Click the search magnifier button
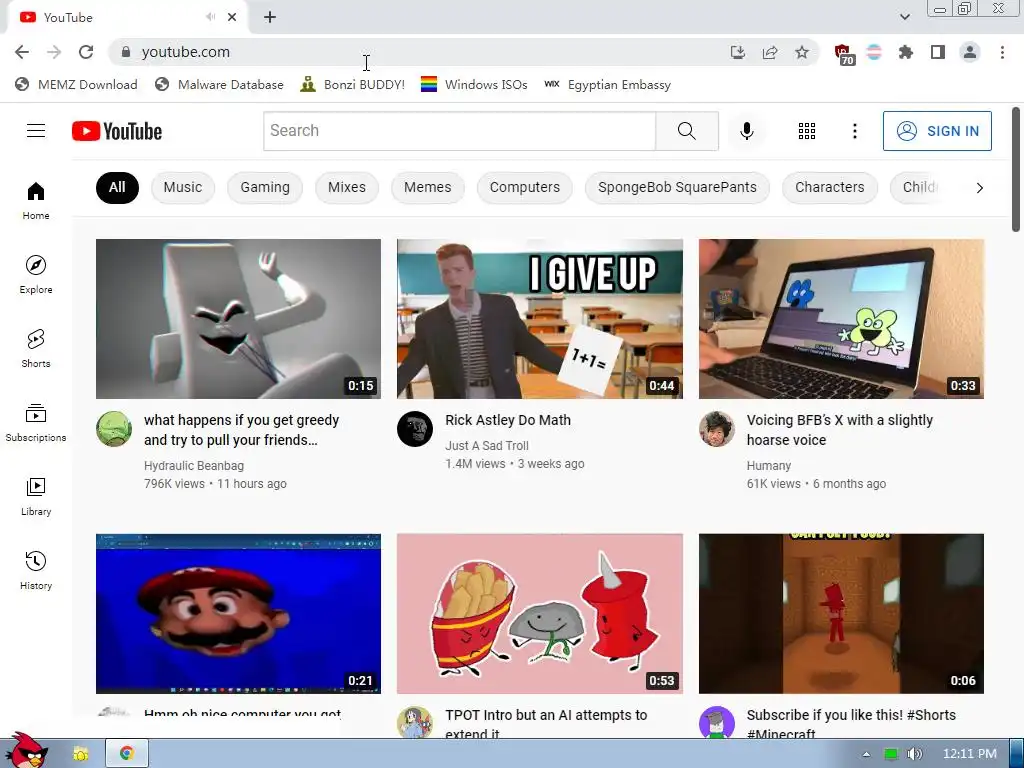 tap(687, 131)
